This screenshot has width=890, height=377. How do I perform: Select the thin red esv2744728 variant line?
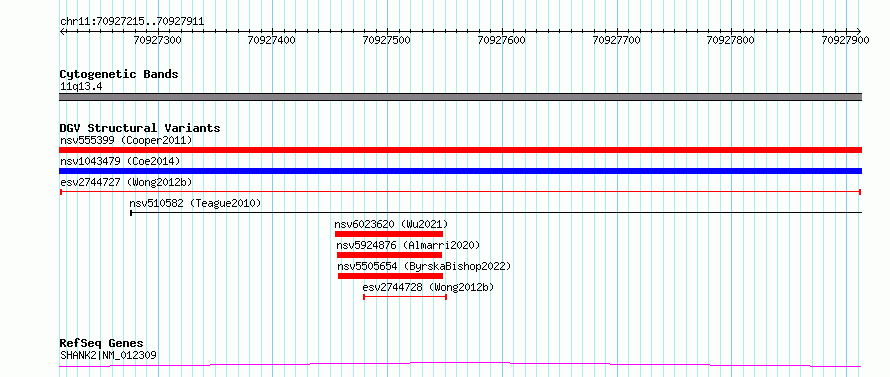click(405, 297)
